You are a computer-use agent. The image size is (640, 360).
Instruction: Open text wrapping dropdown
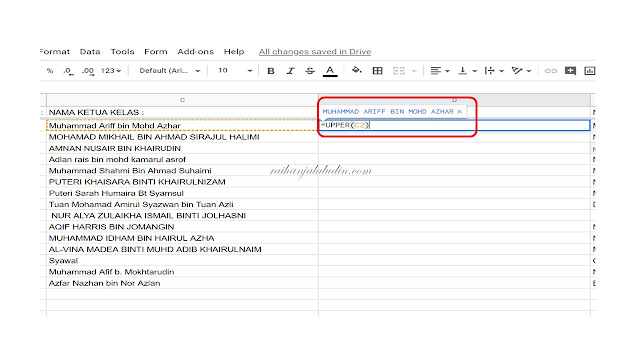click(494, 71)
